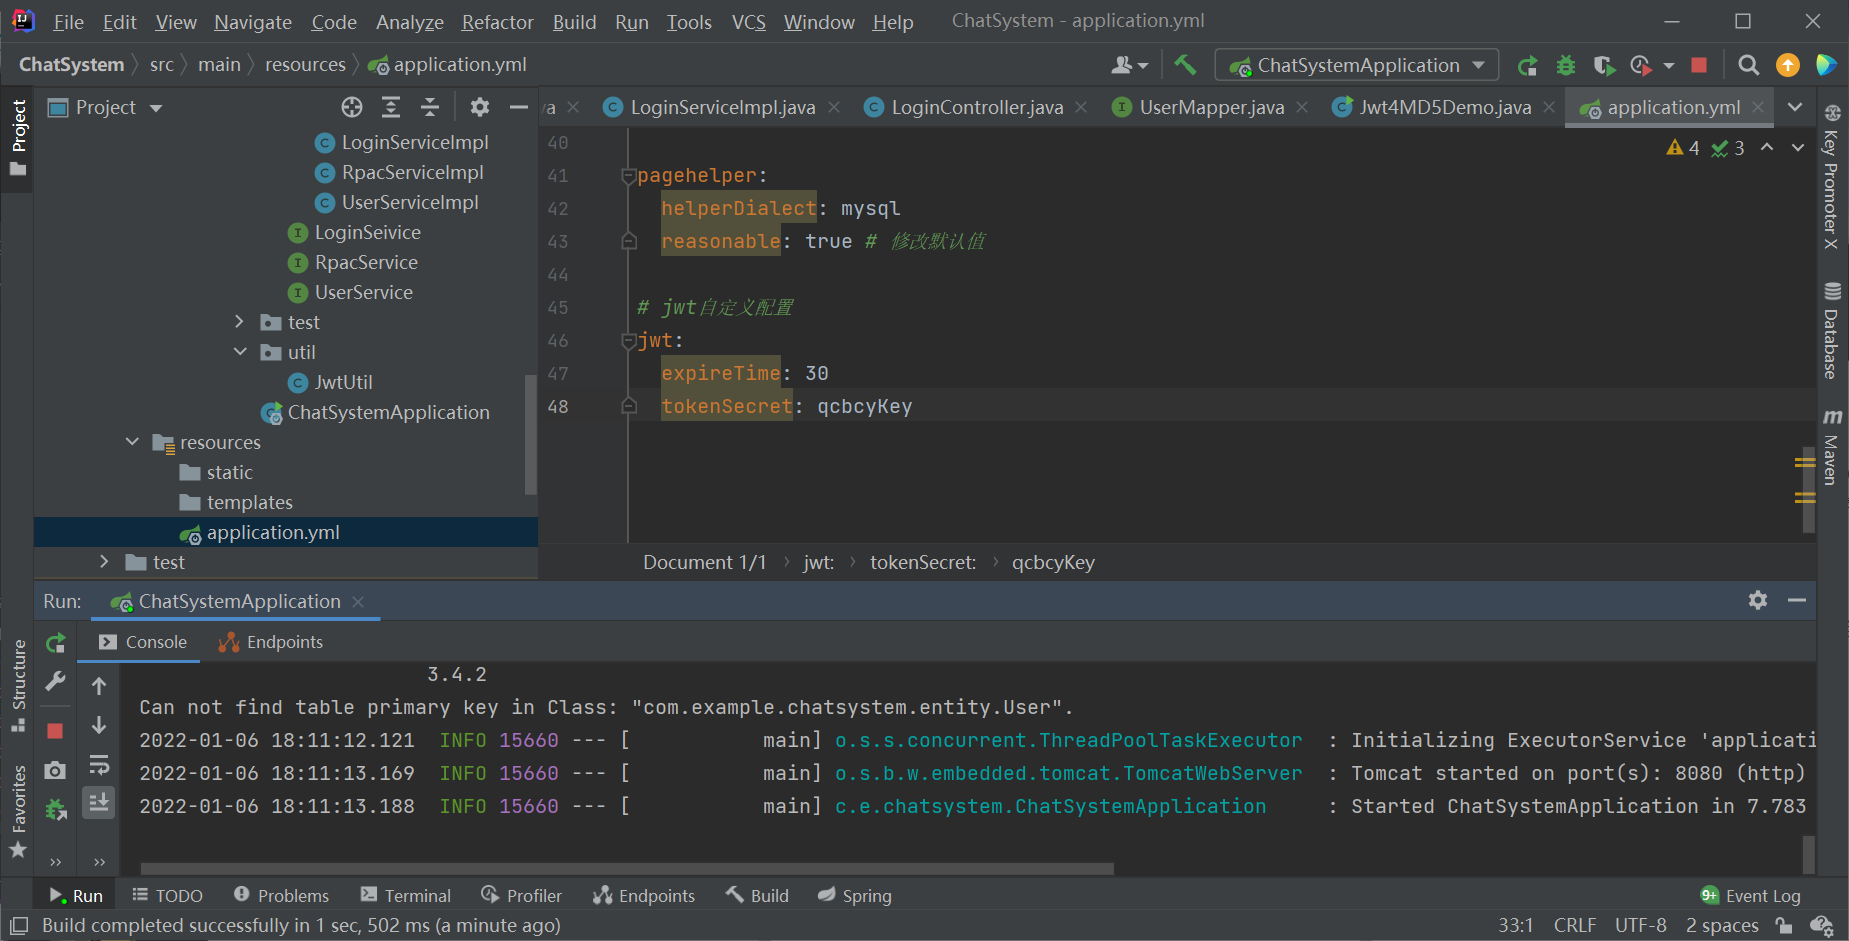Run ChatSystemApplication with coverage
This screenshot has width=1849, height=941.
tap(1604, 64)
